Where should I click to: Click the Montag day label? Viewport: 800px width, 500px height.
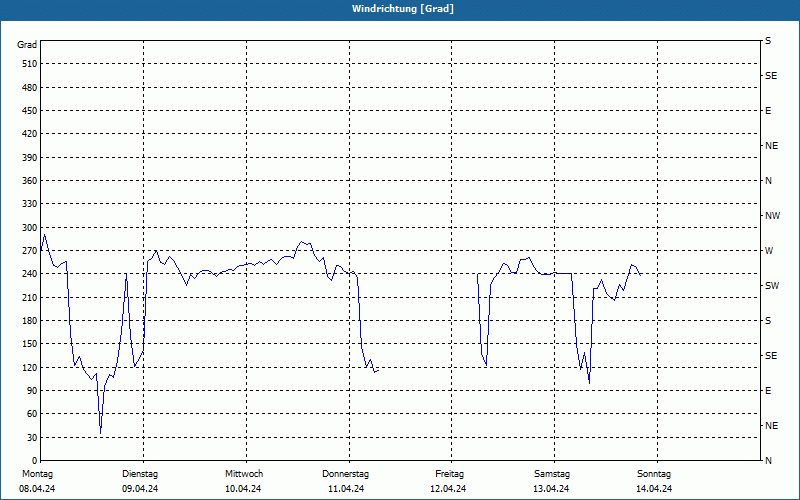tap(37, 474)
